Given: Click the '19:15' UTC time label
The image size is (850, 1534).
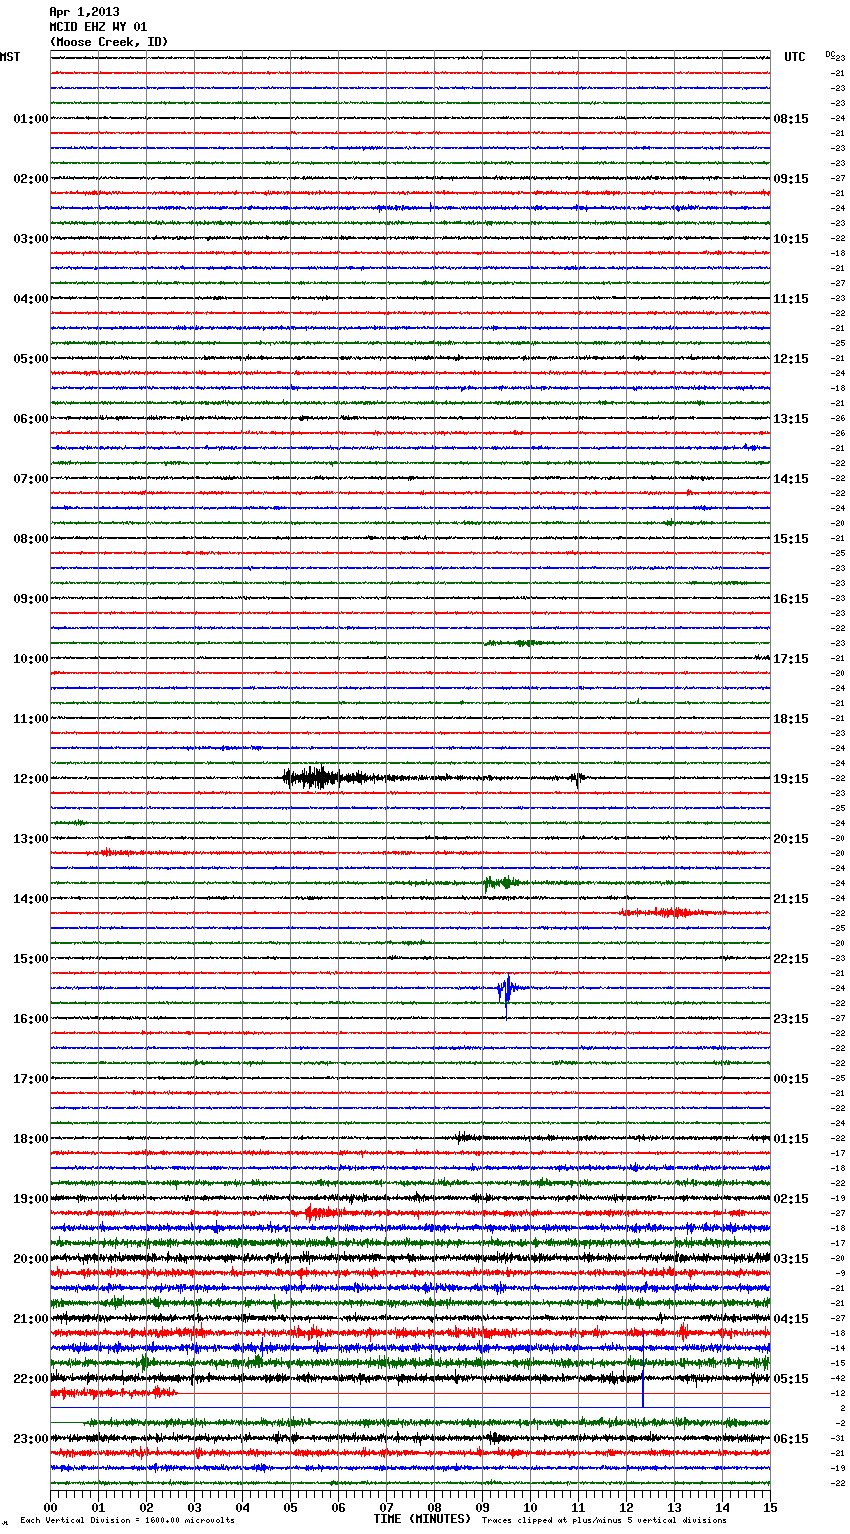Looking at the screenshot, I should [791, 779].
